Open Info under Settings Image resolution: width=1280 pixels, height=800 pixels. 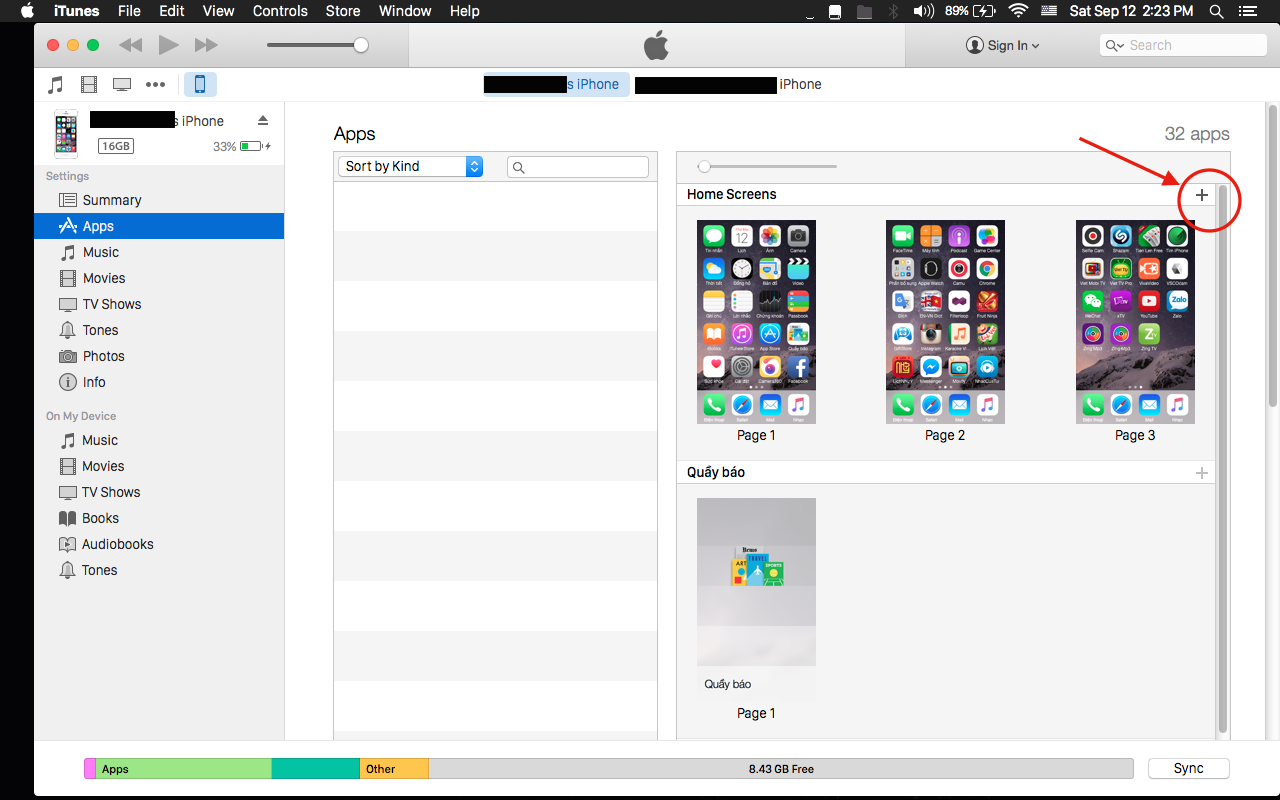(159, 382)
